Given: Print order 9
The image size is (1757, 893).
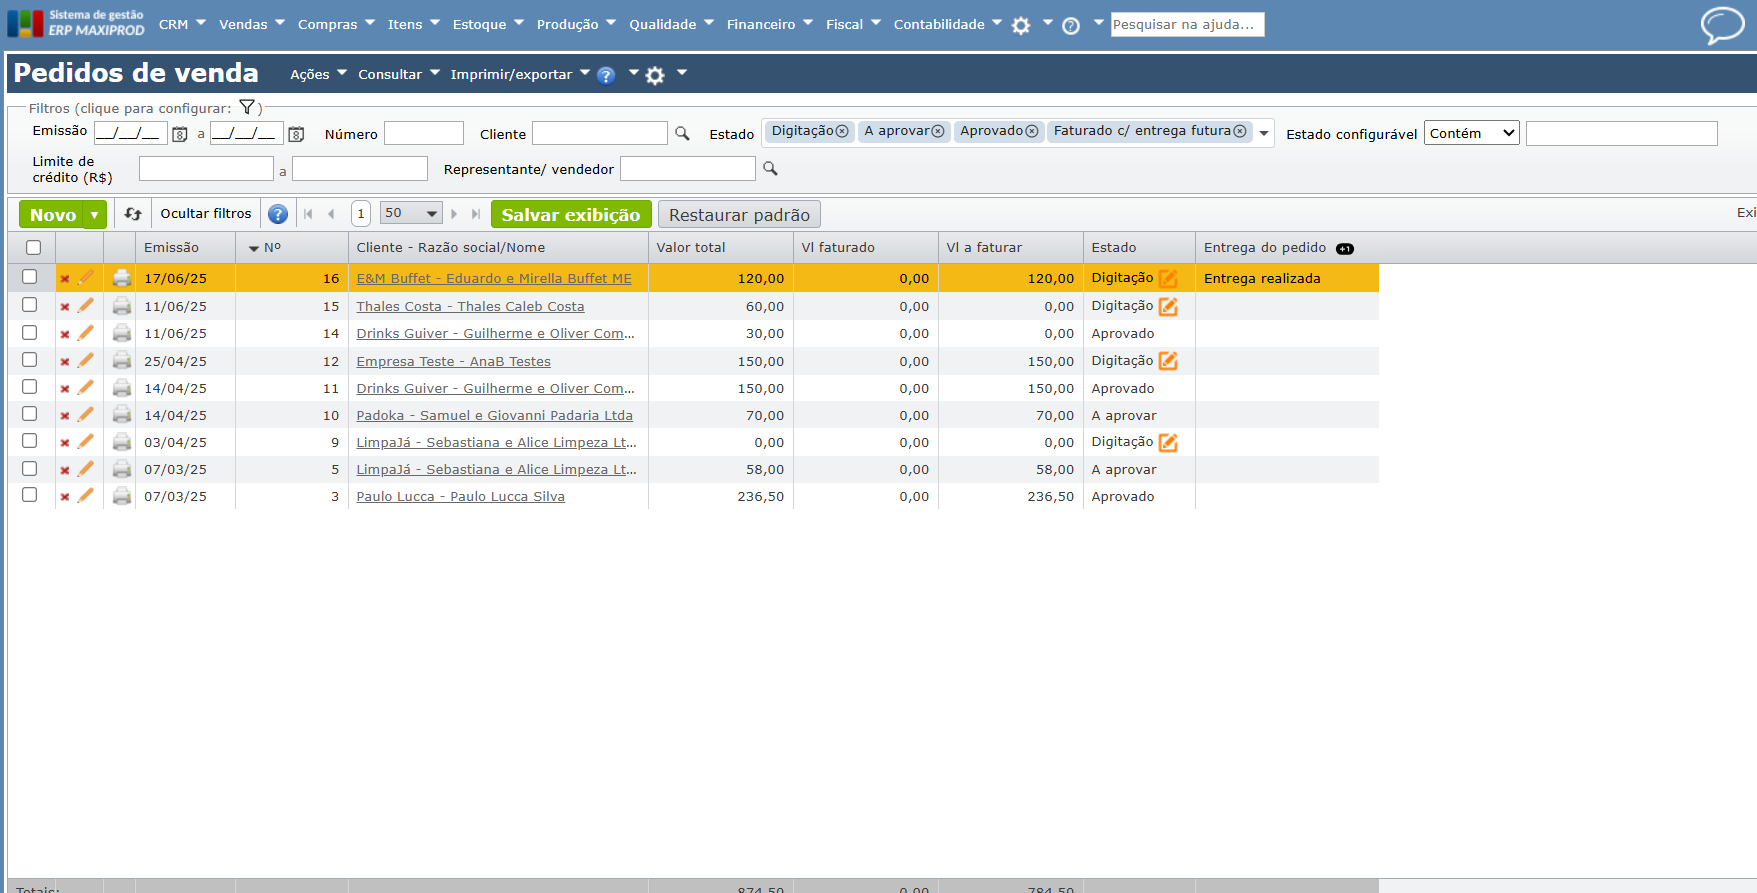Looking at the screenshot, I should pos(122,442).
